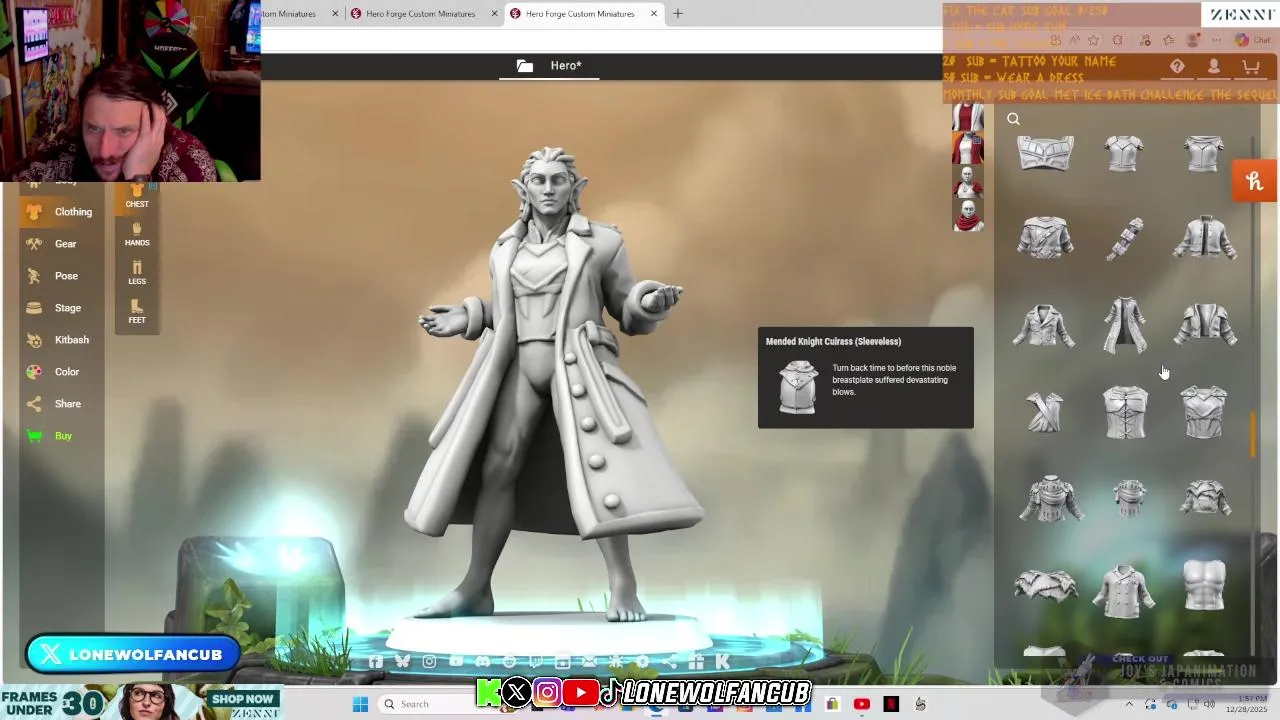Click the search magnifier in the items panel
The height and width of the screenshot is (720, 1280).
1013,120
